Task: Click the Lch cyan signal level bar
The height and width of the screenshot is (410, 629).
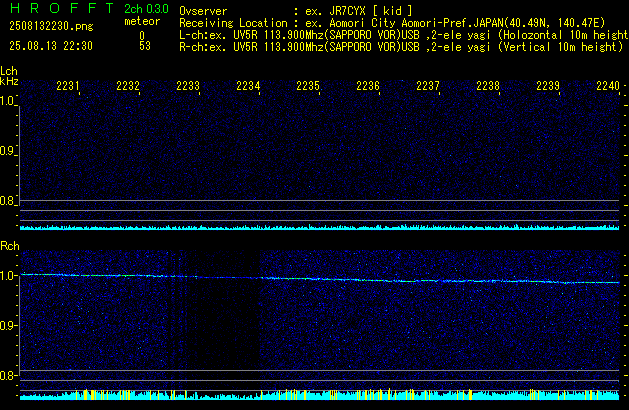Action: click(x=320, y=227)
